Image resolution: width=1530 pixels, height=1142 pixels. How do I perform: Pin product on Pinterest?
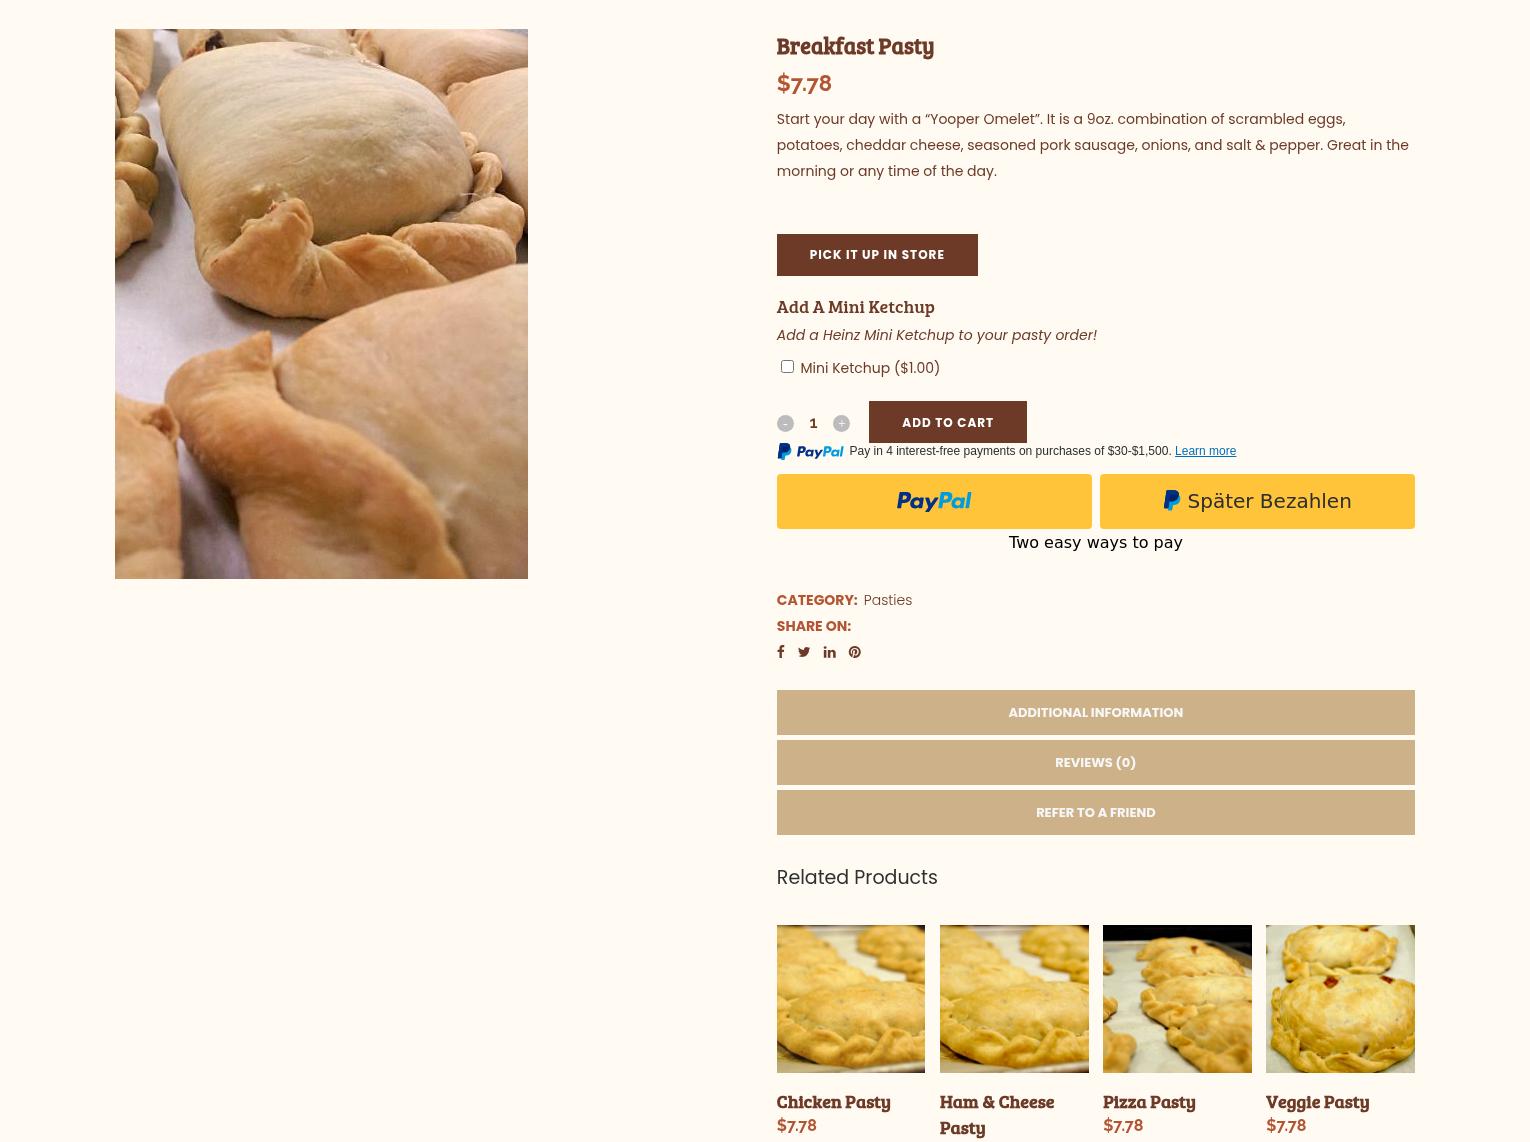[854, 652]
